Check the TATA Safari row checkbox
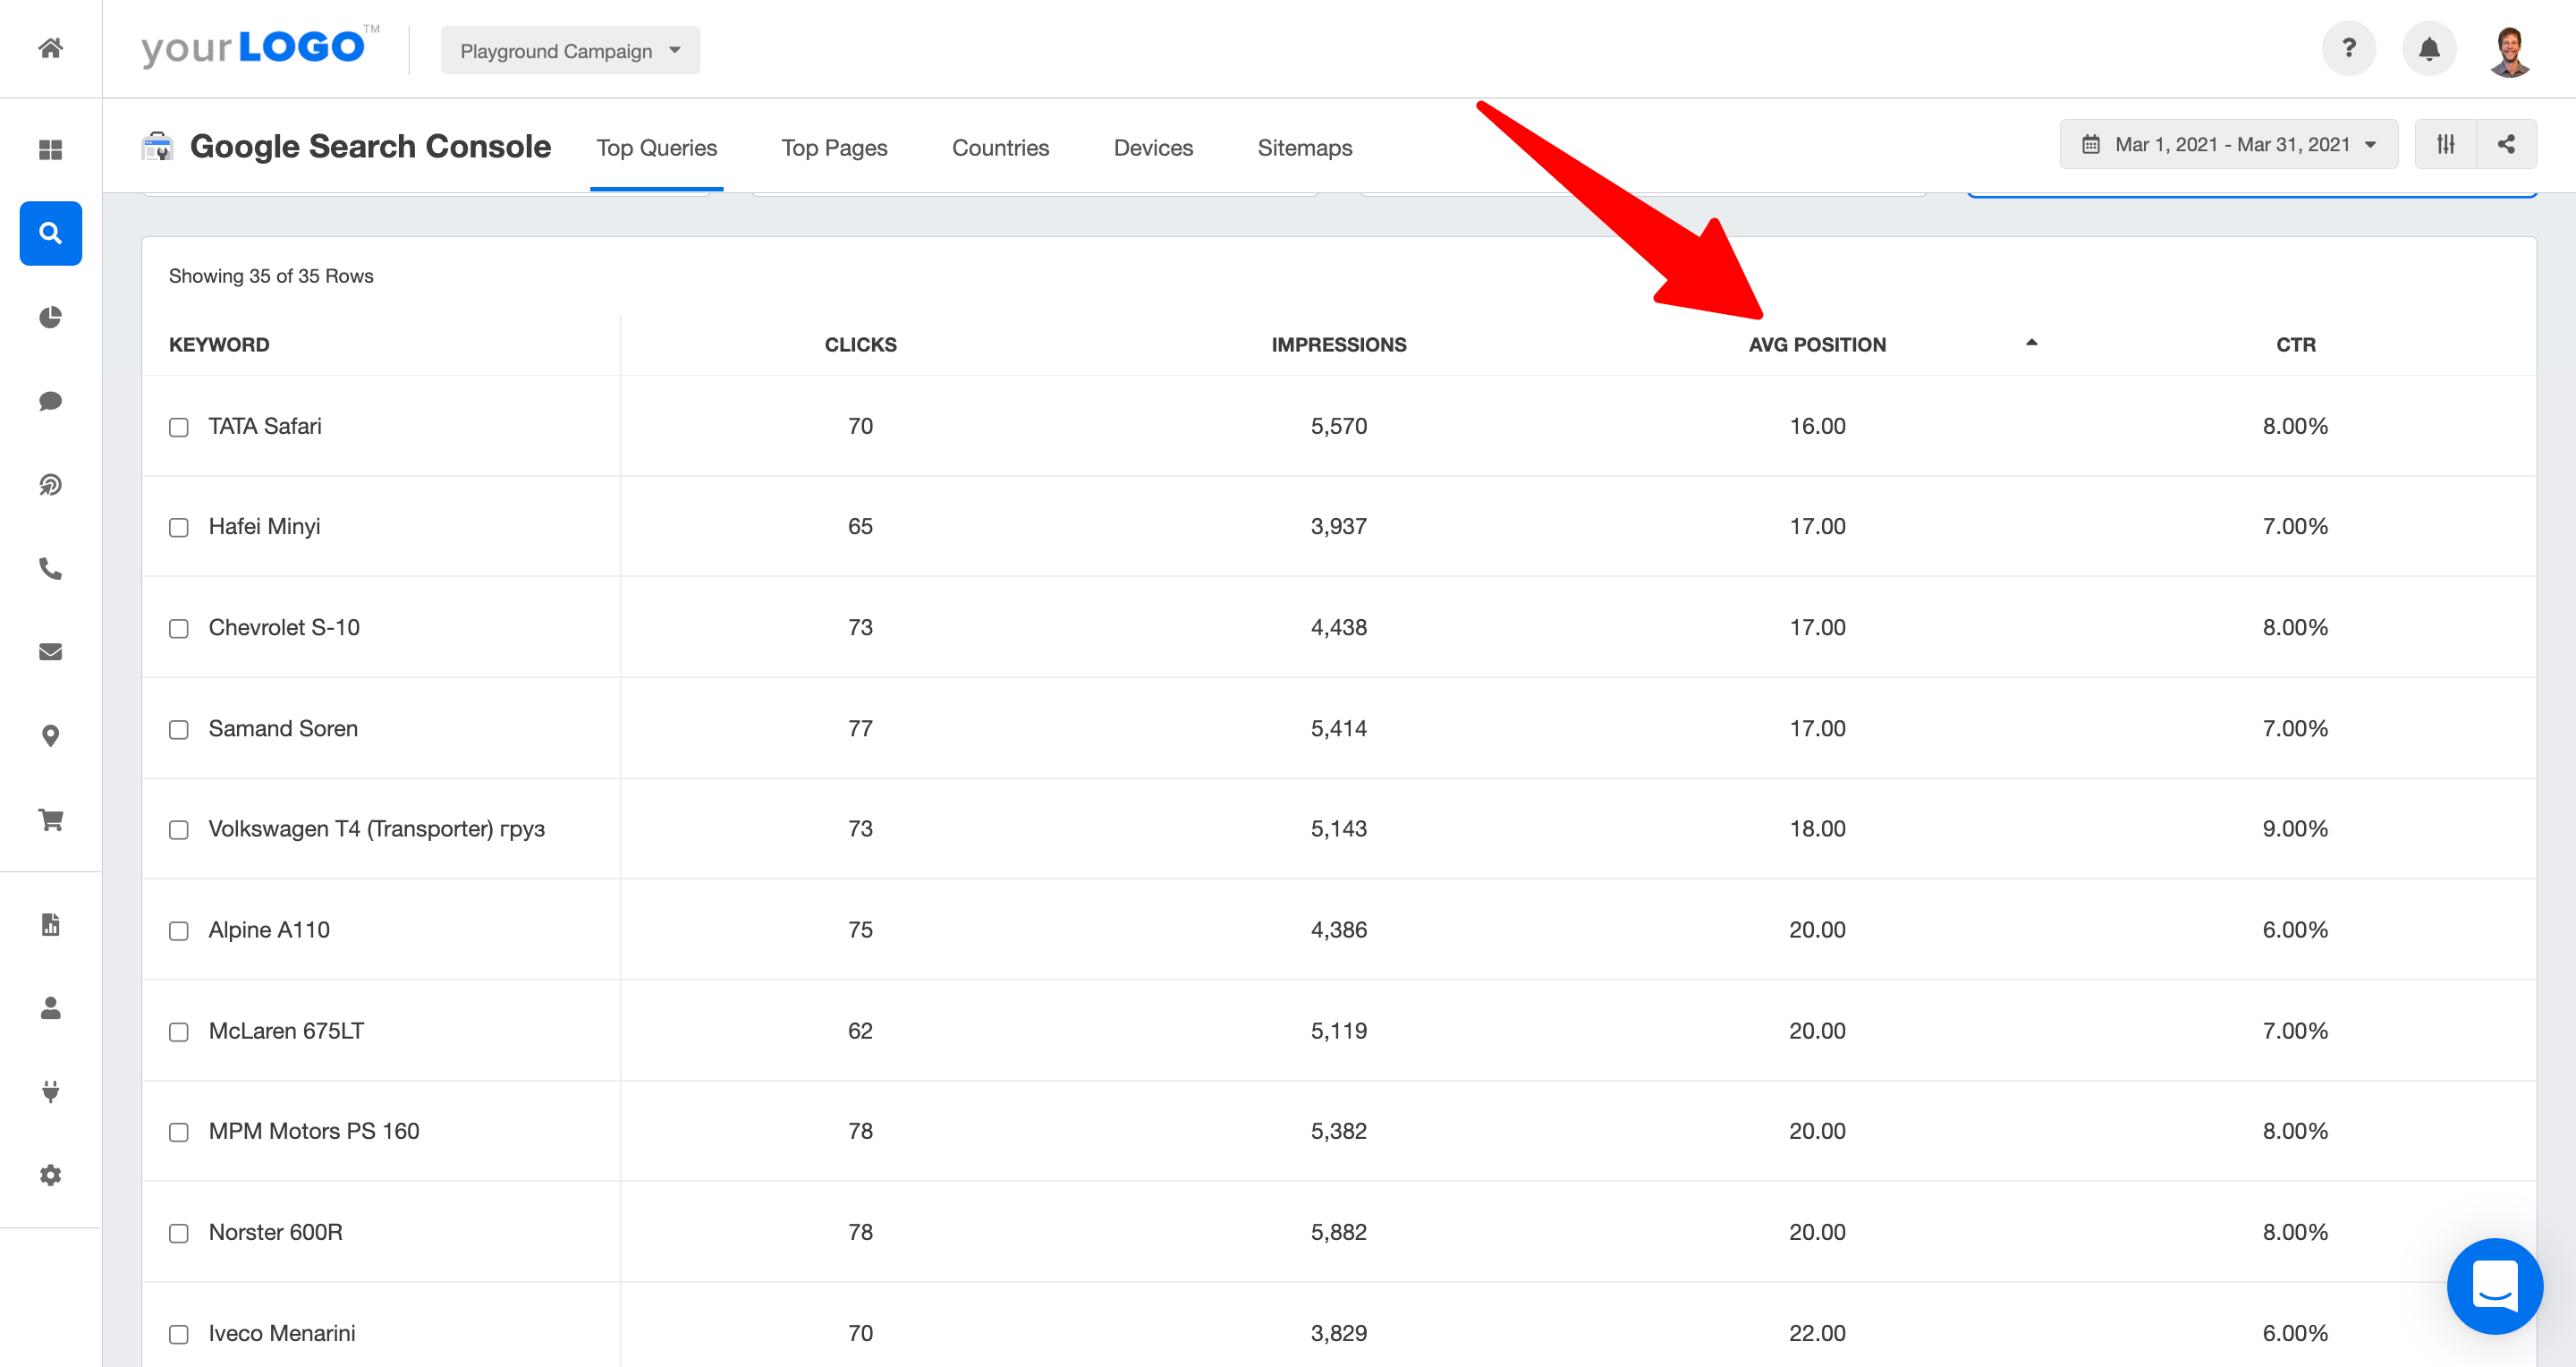 179,427
